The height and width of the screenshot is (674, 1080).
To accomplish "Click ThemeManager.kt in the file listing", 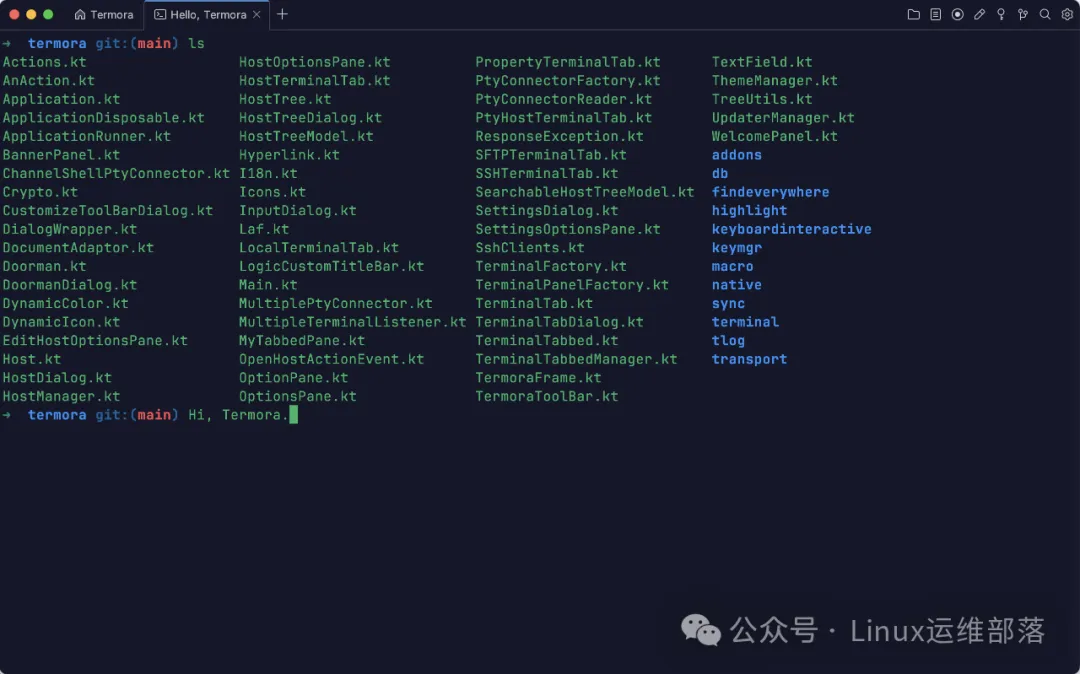I will pyautogui.click(x=774, y=80).
